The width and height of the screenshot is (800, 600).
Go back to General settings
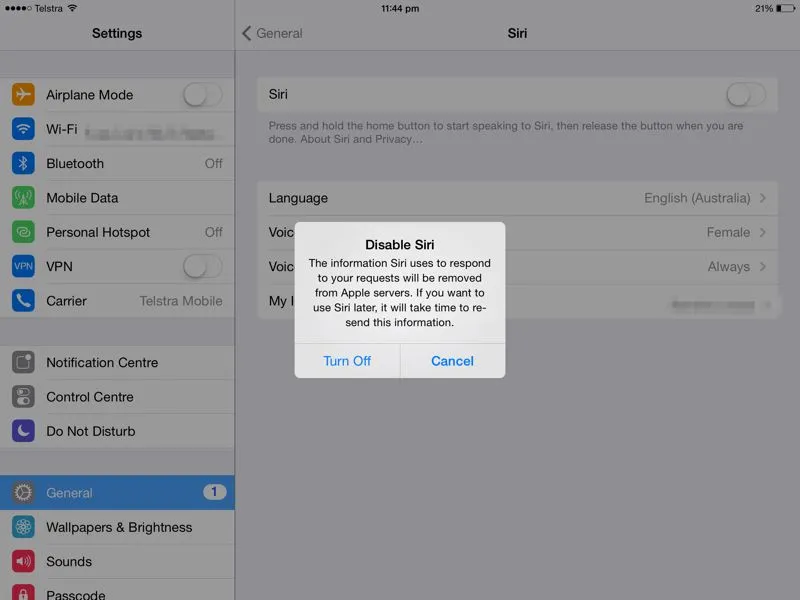point(272,33)
